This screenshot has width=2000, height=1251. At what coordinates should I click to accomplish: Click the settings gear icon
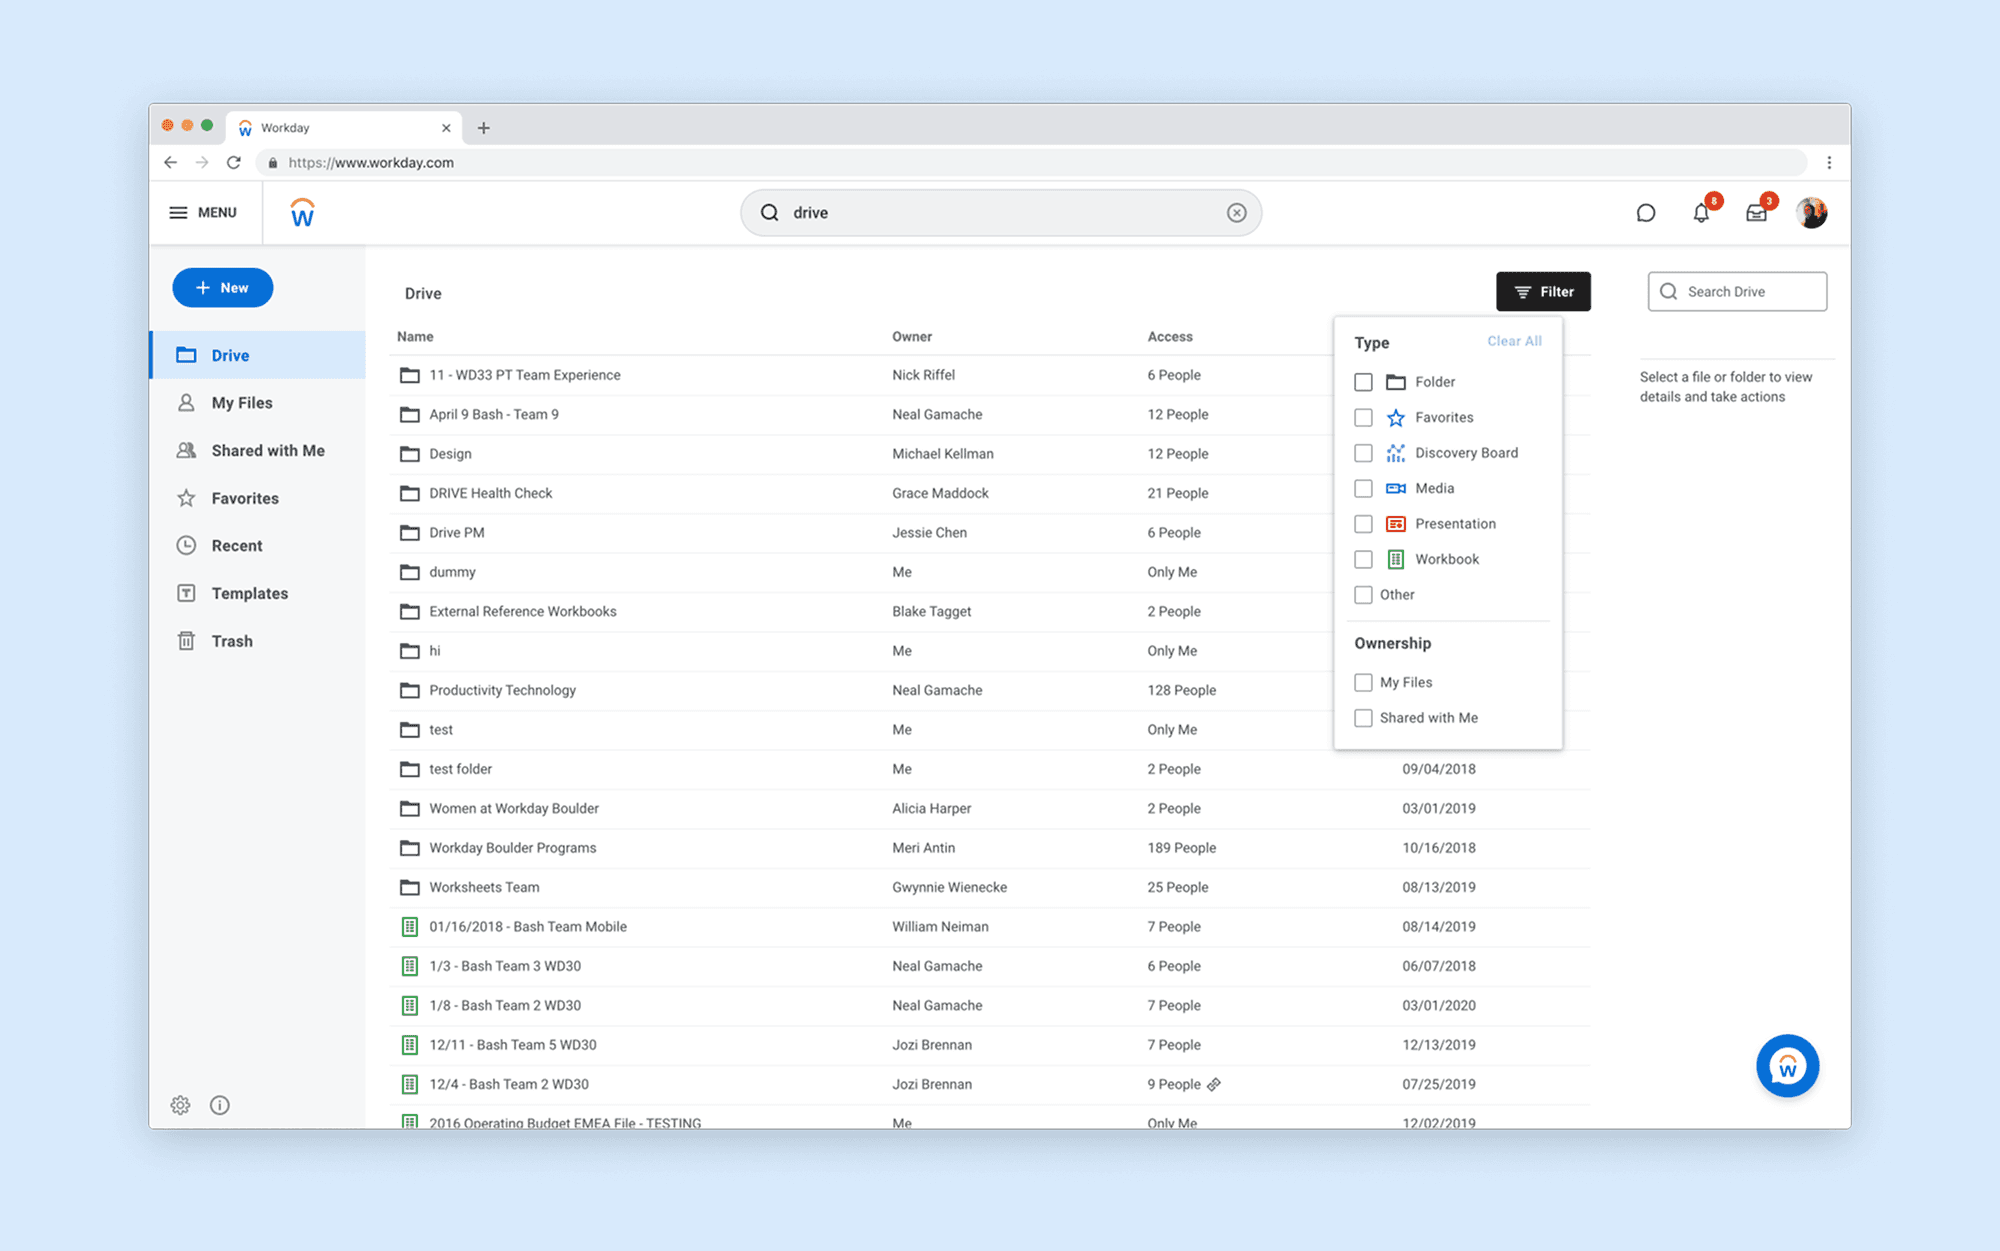[x=180, y=1105]
